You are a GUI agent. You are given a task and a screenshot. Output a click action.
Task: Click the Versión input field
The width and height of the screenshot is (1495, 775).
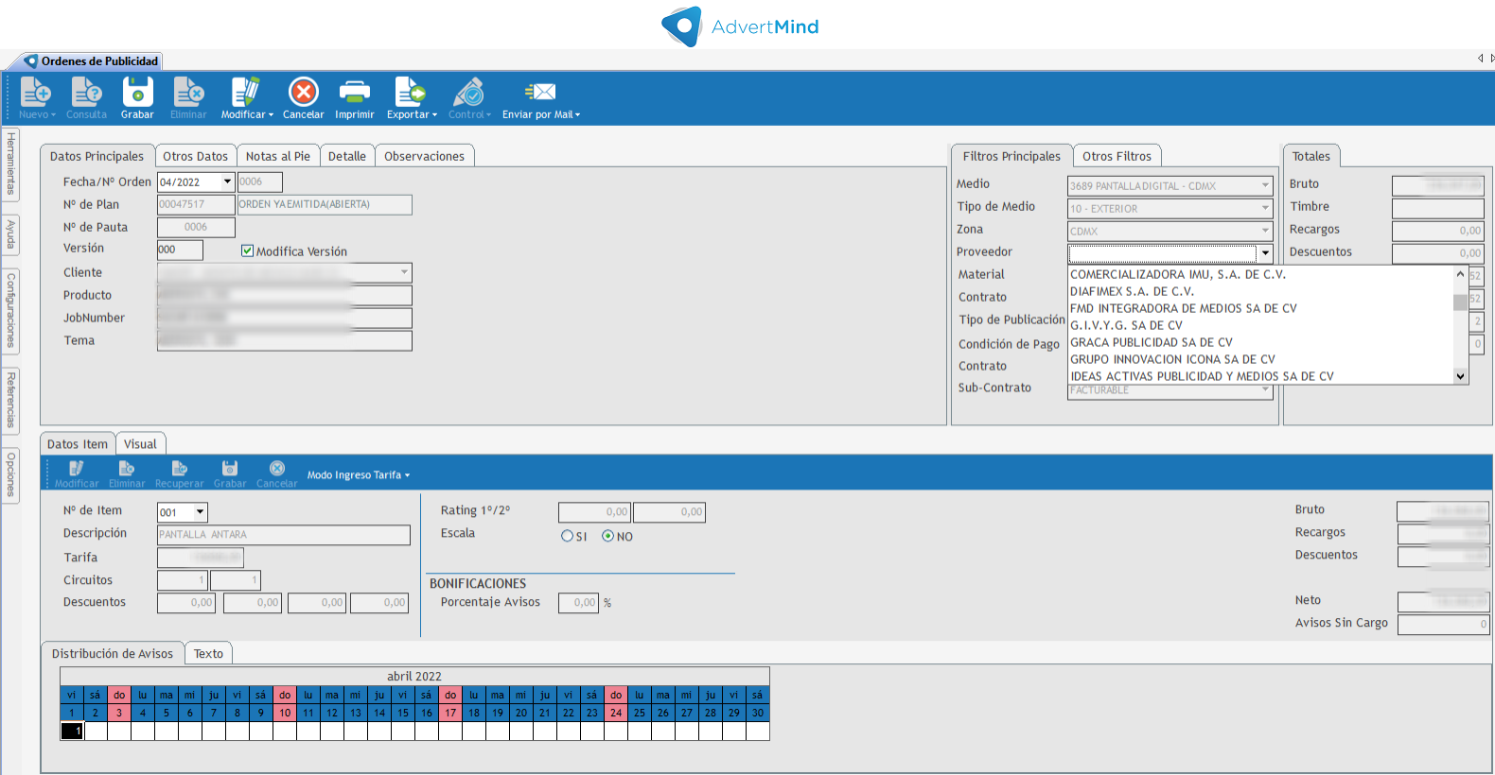click(x=180, y=250)
